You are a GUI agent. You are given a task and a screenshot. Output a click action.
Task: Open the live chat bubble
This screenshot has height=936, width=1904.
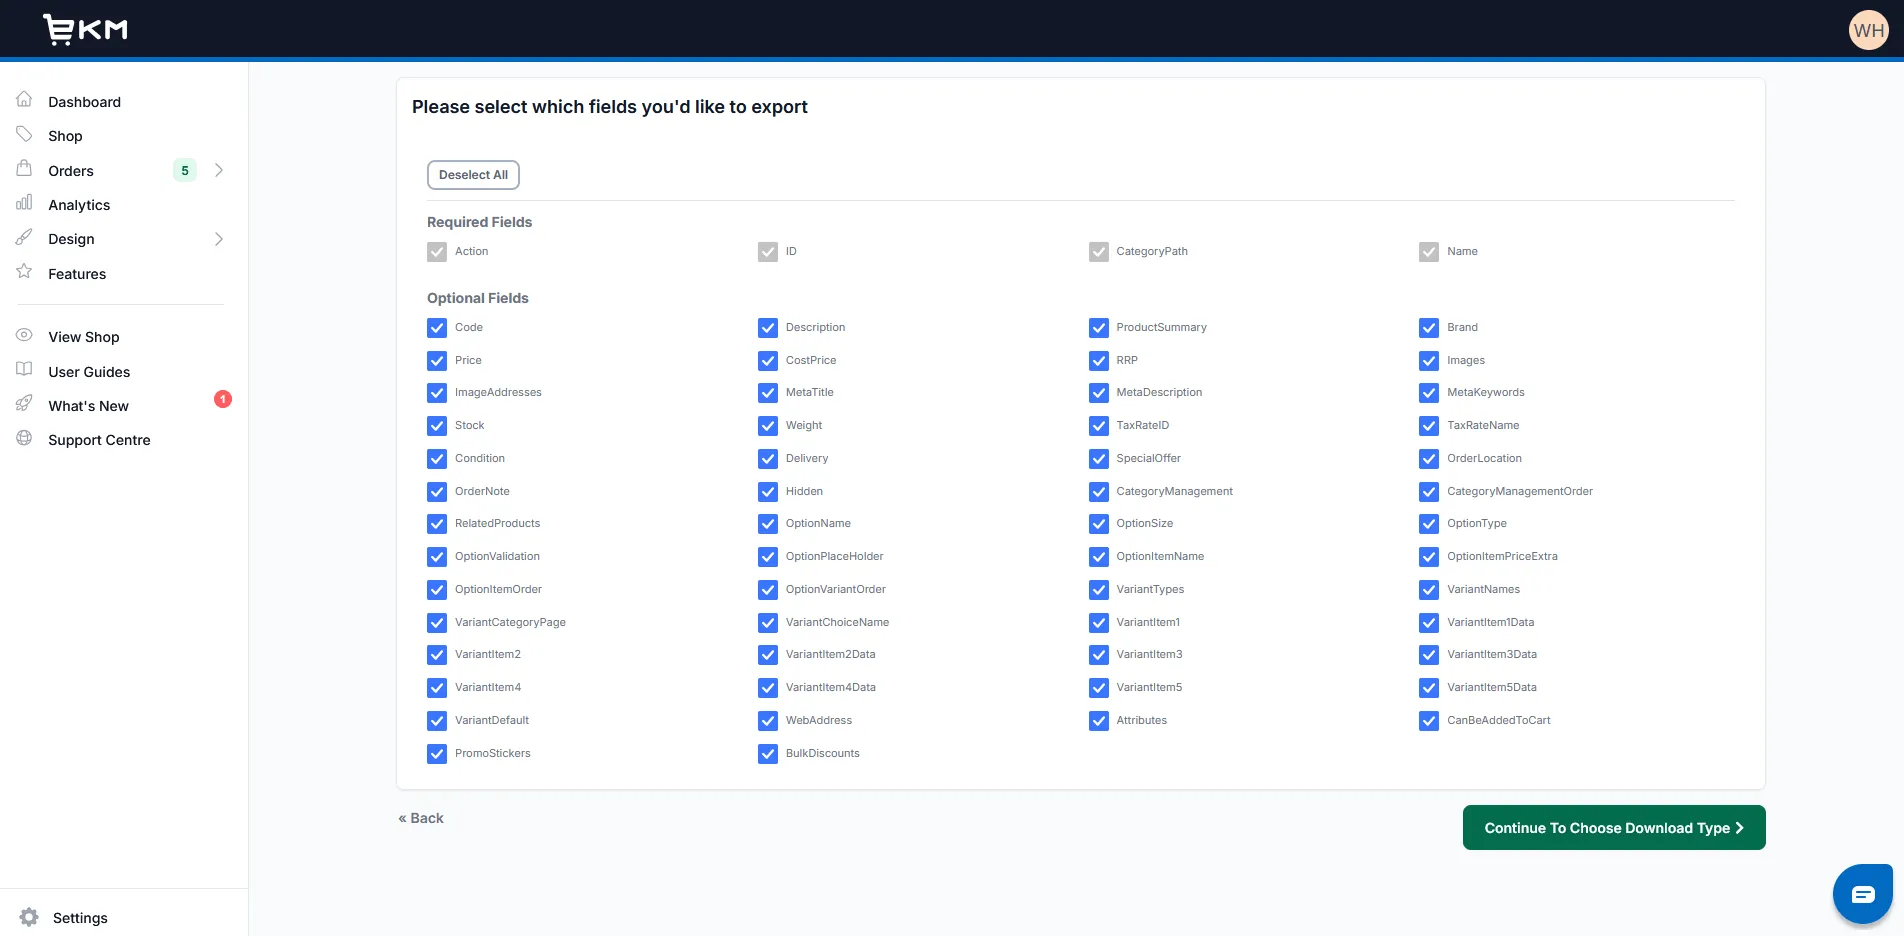point(1862,893)
